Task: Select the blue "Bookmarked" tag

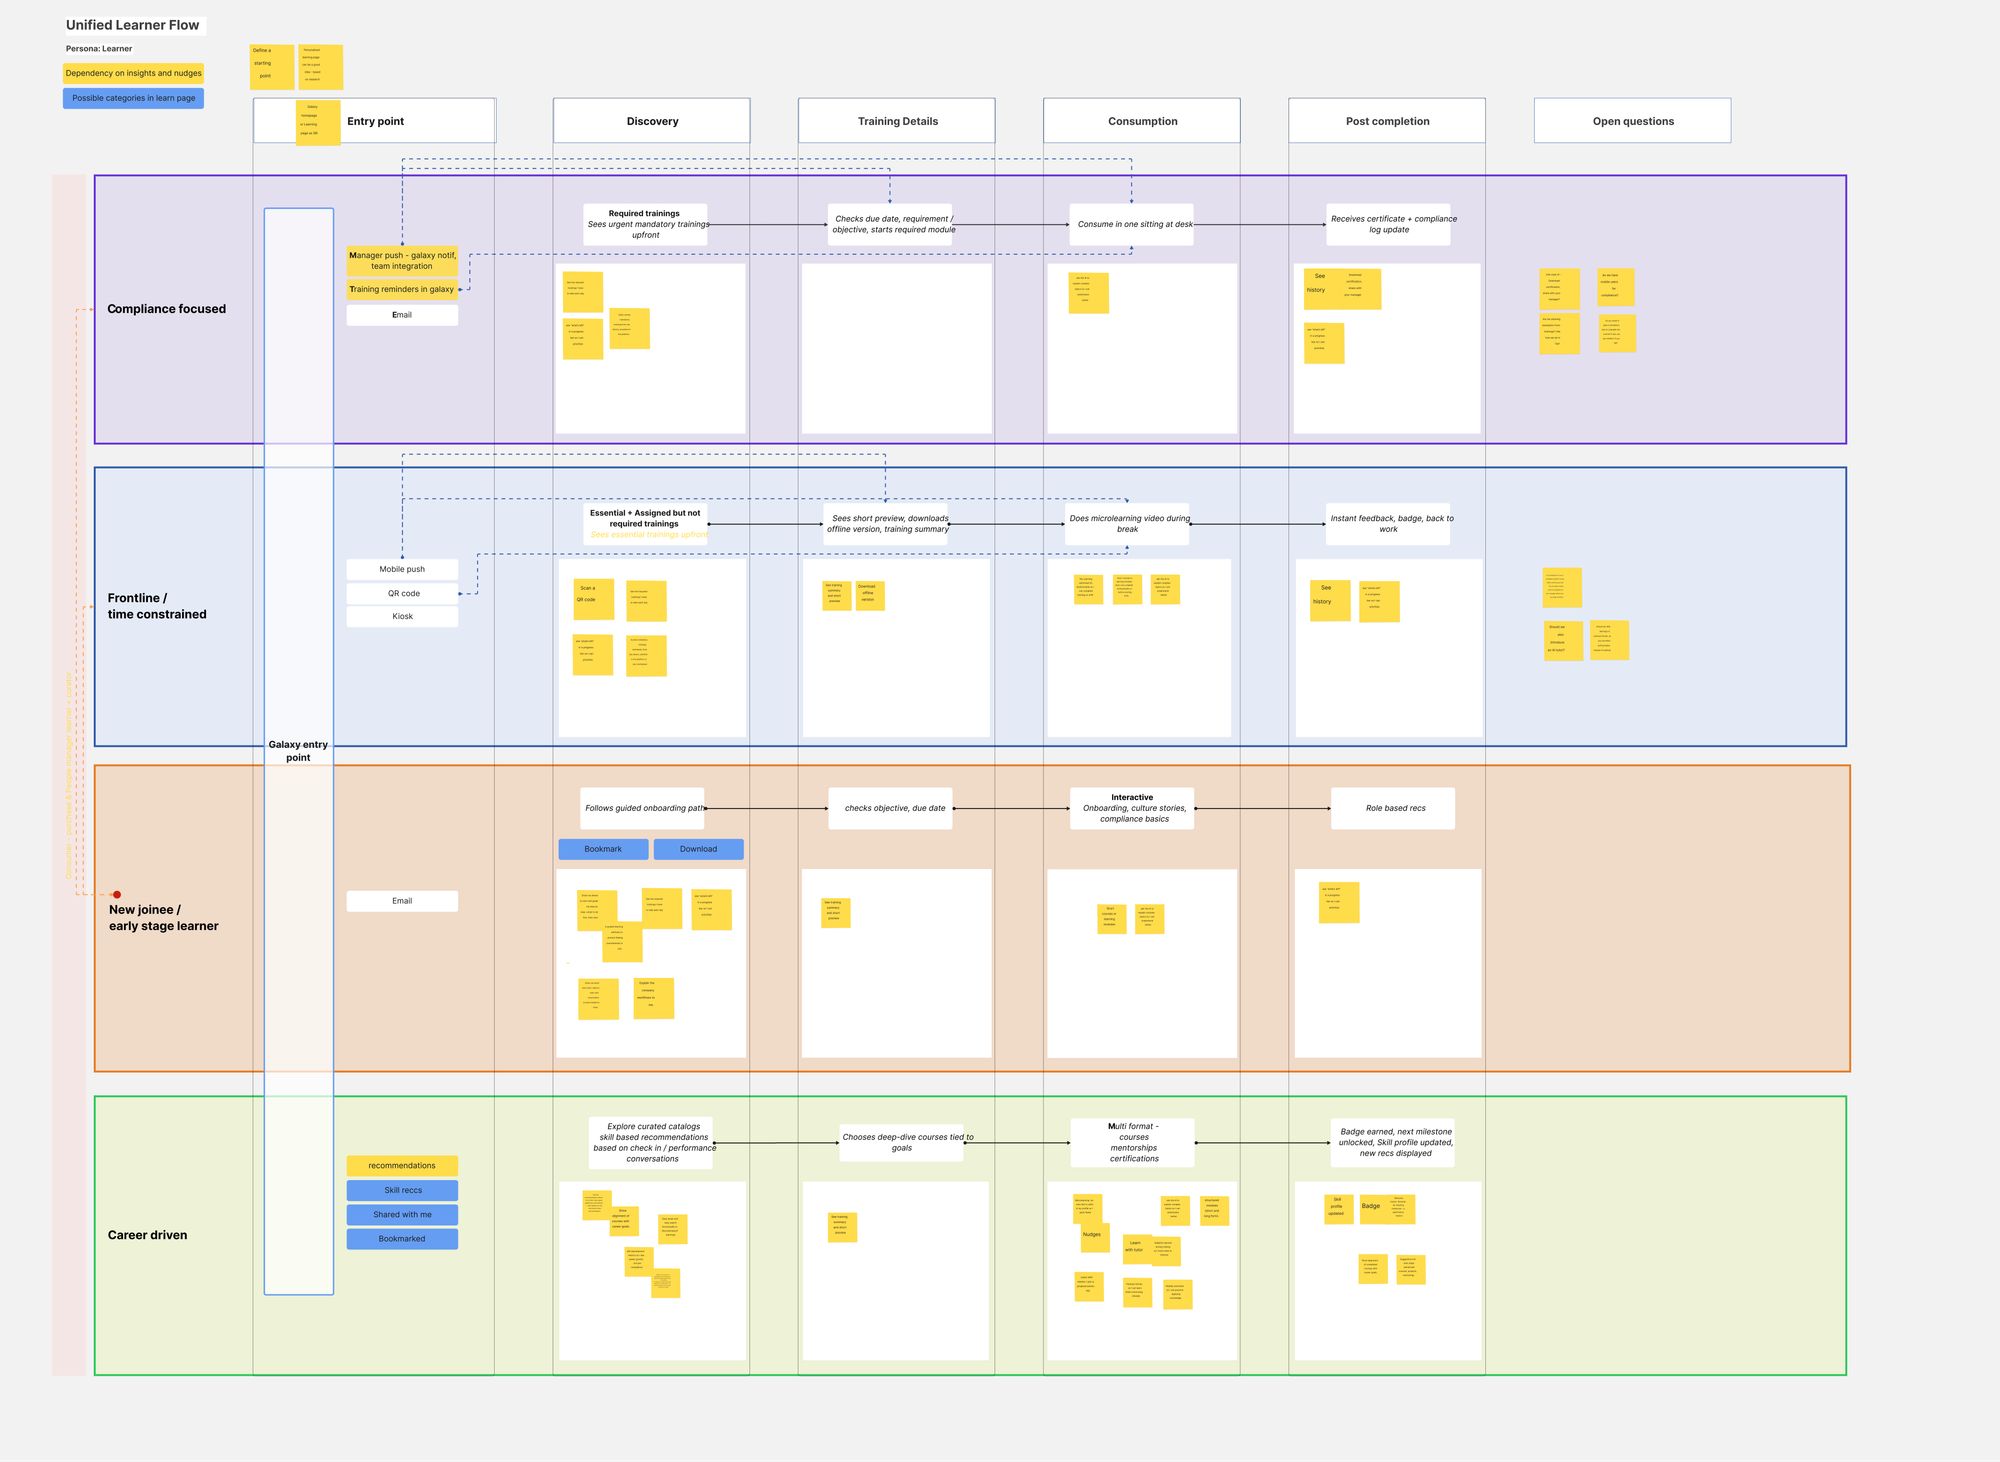Action: (402, 1239)
